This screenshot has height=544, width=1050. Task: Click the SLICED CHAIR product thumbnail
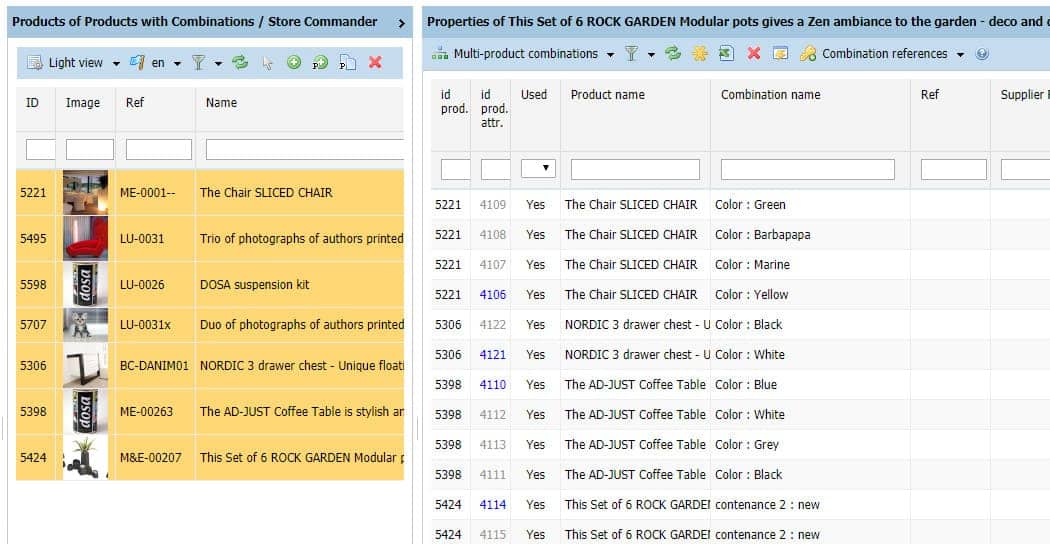tap(85, 192)
